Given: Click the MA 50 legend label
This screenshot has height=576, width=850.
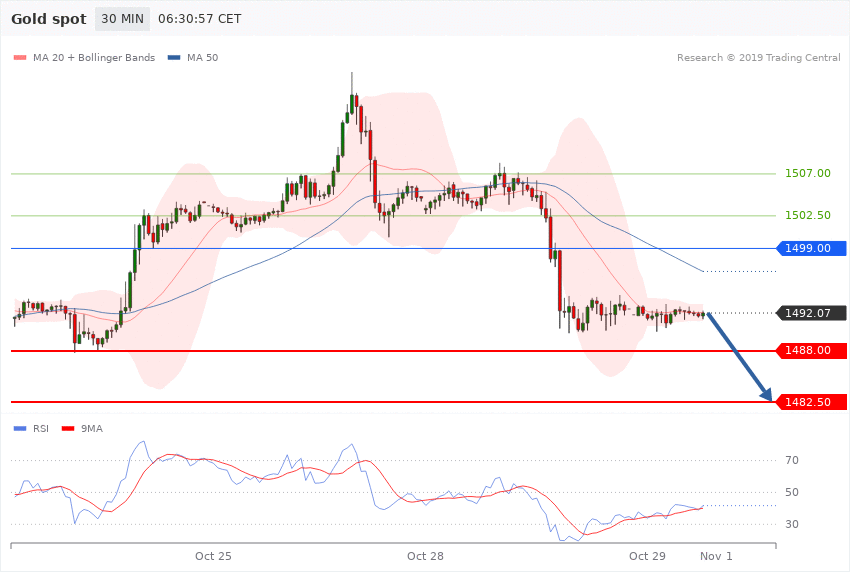Looking at the screenshot, I should pos(202,57).
